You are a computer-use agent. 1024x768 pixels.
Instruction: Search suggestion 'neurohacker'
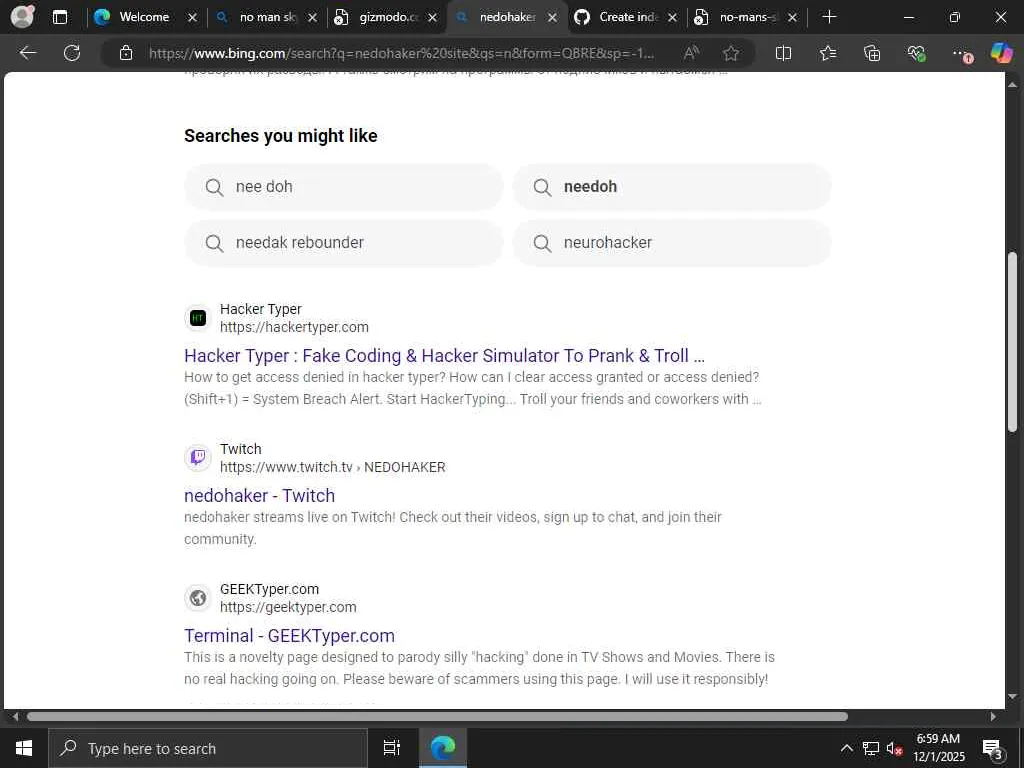pyautogui.click(x=672, y=243)
